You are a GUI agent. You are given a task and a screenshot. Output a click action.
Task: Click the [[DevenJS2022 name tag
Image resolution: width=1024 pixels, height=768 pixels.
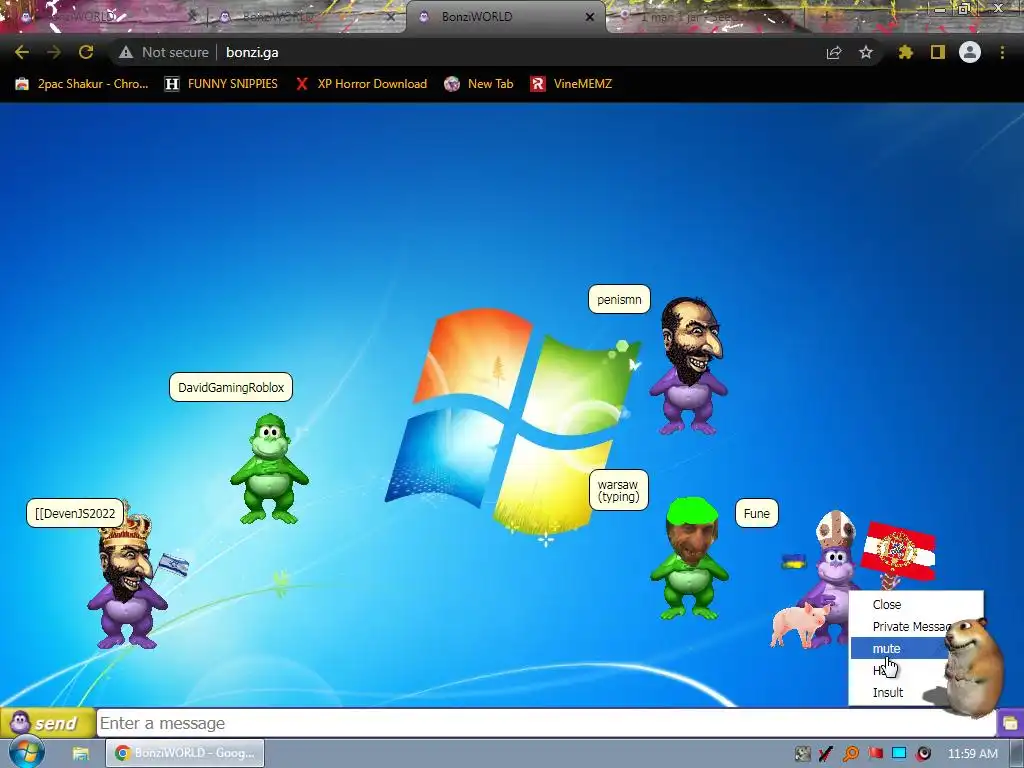point(75,513)
